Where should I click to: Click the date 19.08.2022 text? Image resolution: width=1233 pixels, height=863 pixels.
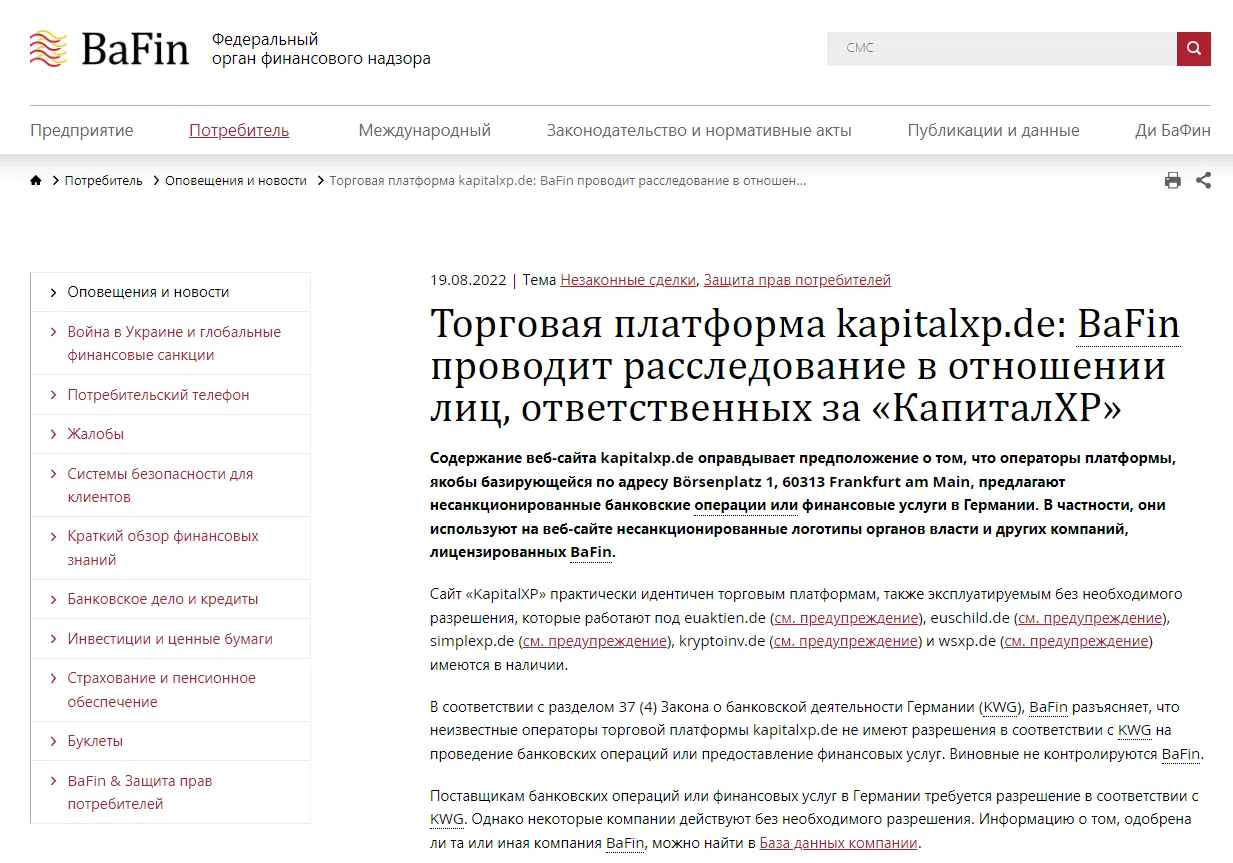pyautogui.click(x=468, y=280)
